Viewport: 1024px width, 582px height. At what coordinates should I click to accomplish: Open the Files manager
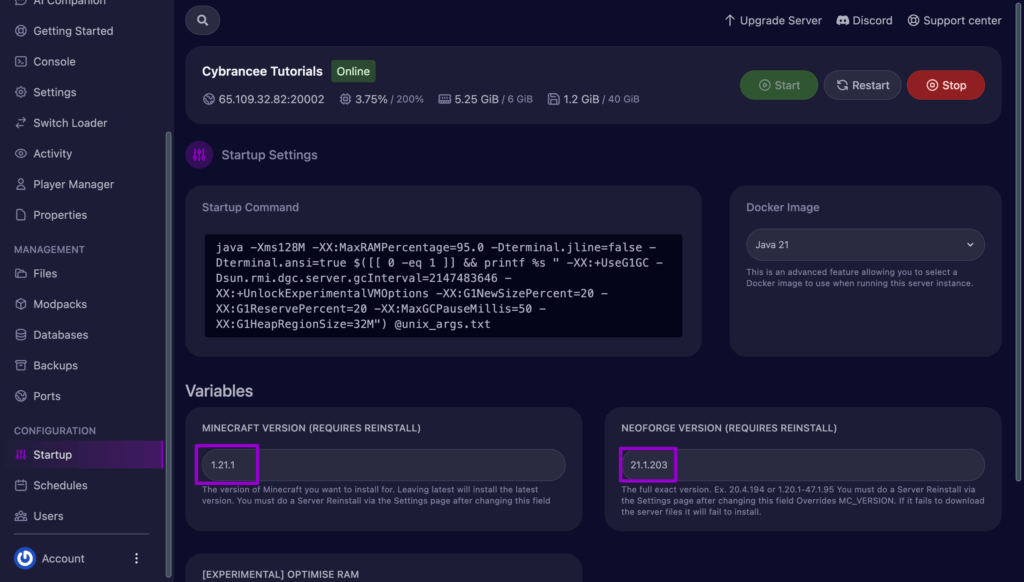(x=45, y=273)
